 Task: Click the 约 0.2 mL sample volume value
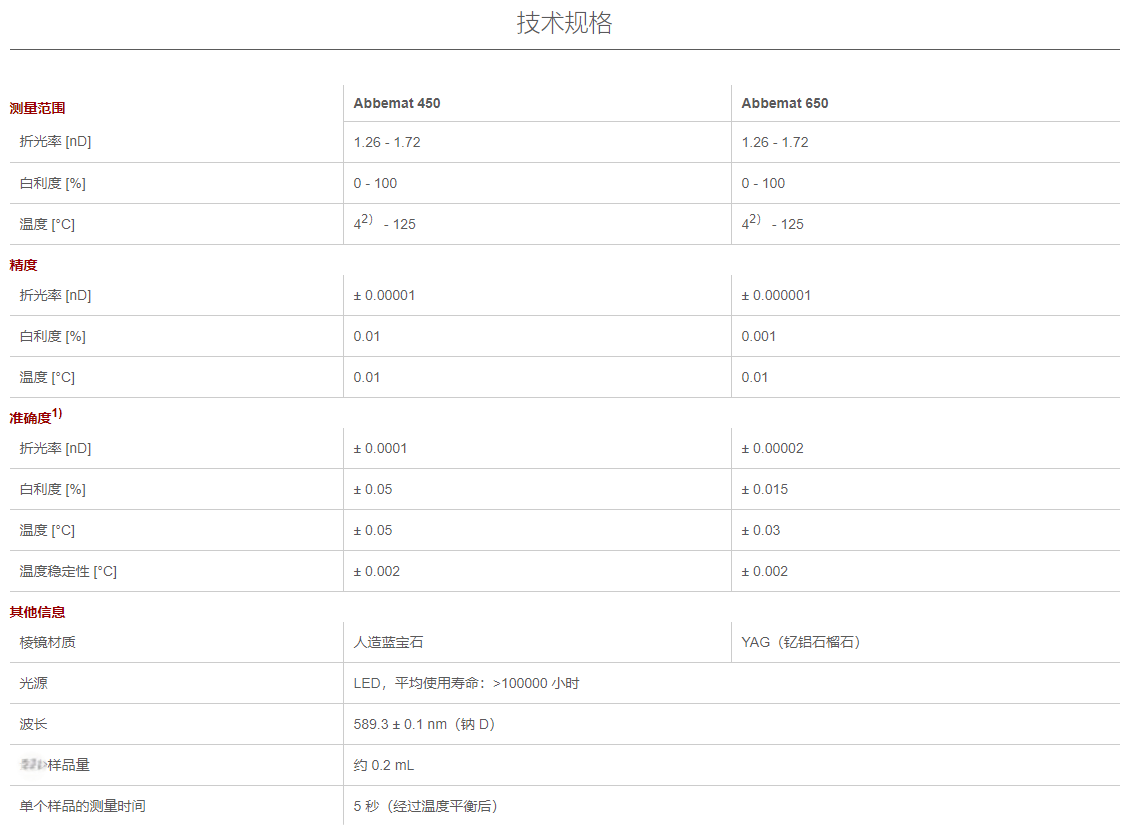[383, 765]
